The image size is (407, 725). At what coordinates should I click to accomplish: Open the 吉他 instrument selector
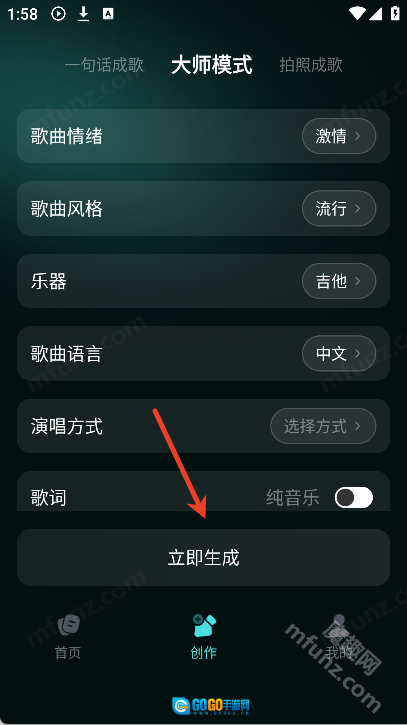(x=339, y=281)
